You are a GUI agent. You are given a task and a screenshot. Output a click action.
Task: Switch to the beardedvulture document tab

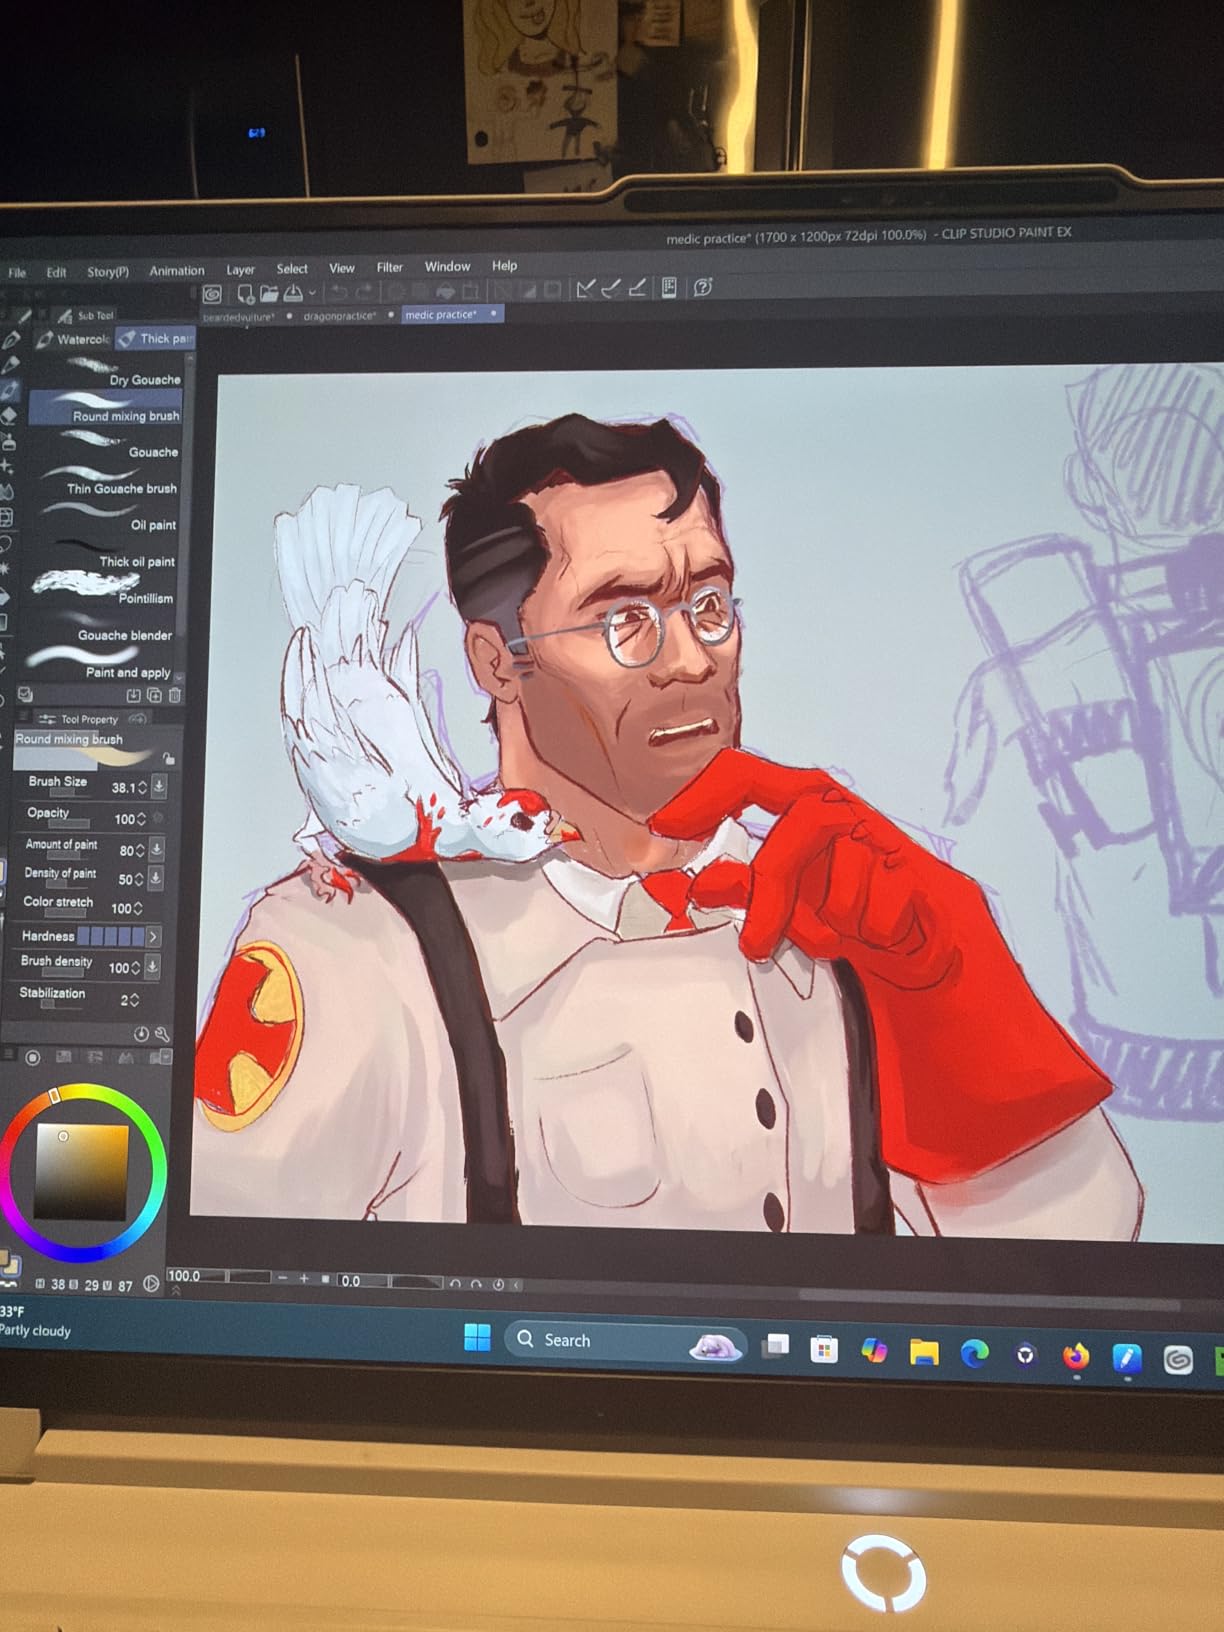[238, 317]
